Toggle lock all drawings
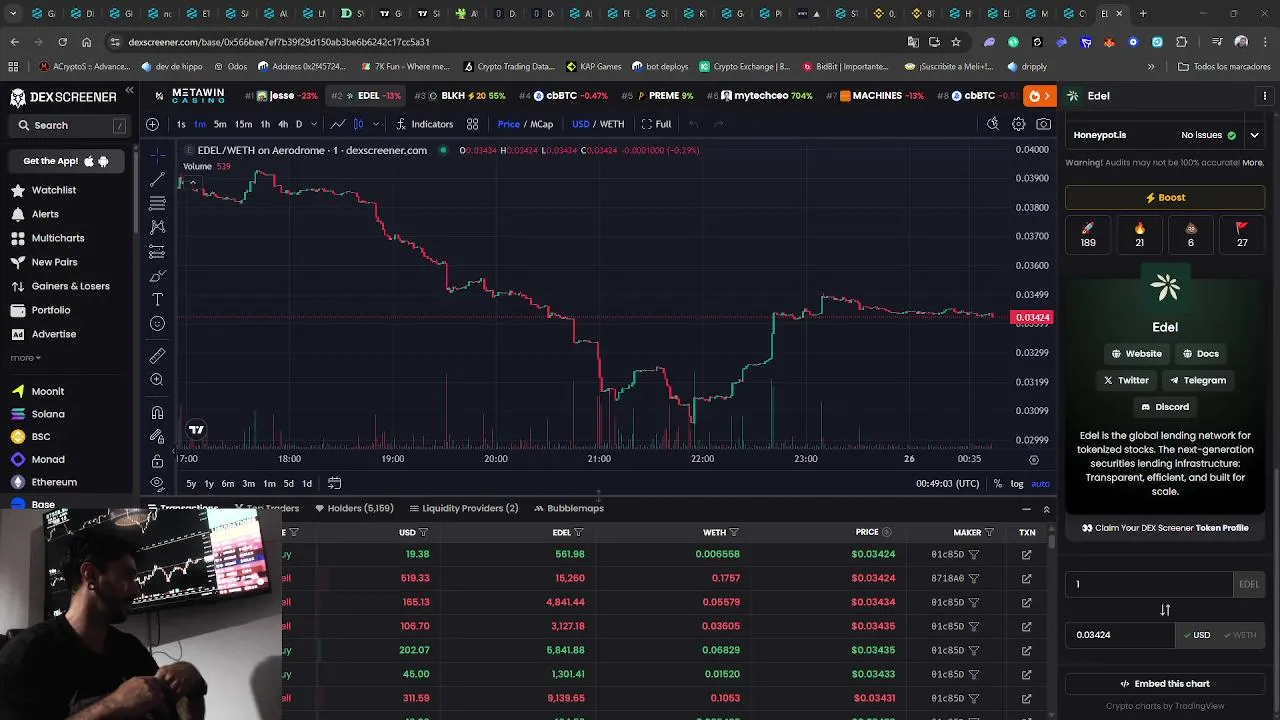Screen dimensions: 1280x720 click(157, 461)
